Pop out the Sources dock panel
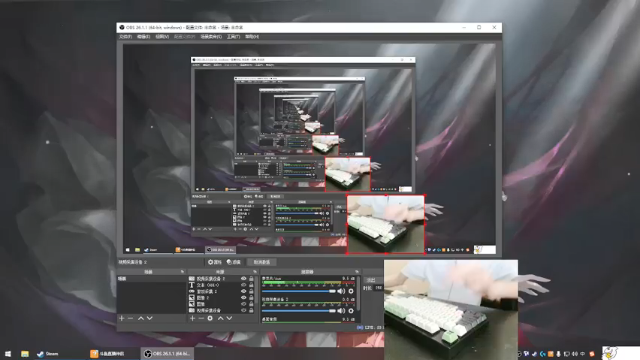The width and height of the screenshot is (640, 360). coord(255,272)
